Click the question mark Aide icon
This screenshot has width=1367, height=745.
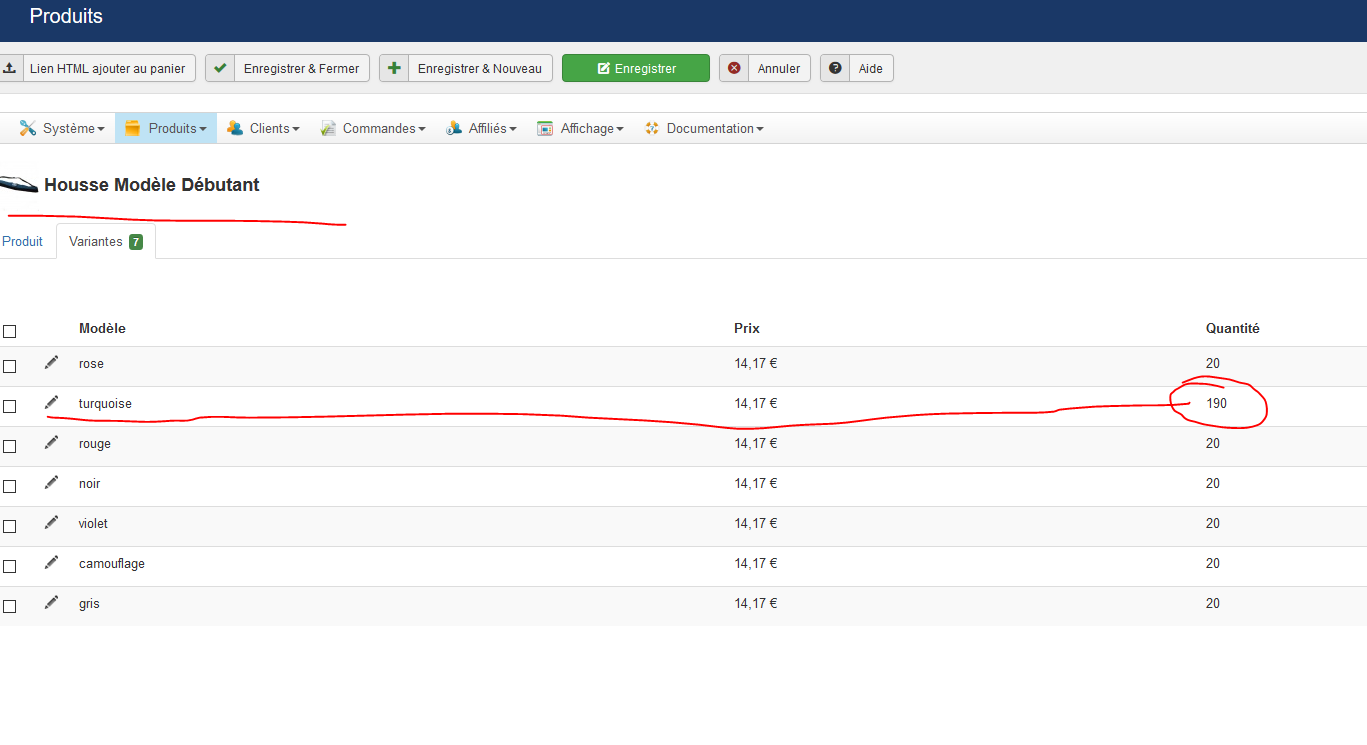point(835,68)
